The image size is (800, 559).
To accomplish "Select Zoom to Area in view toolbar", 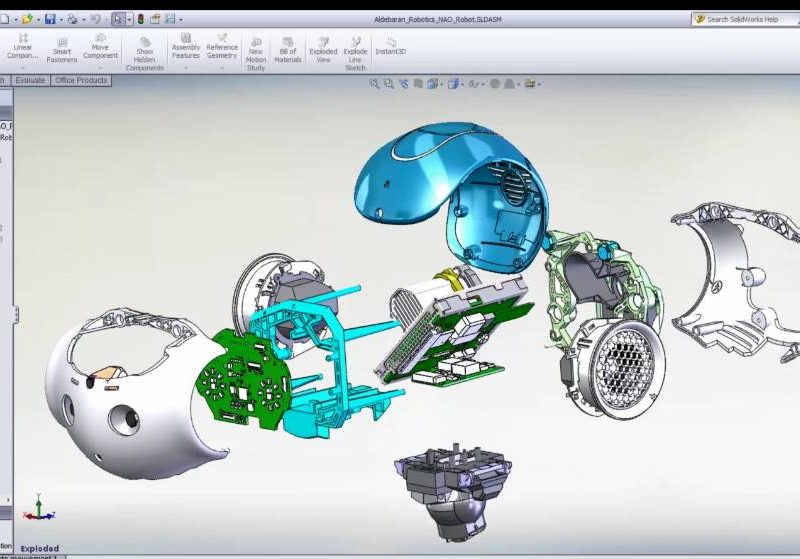I will click(389, 84).
